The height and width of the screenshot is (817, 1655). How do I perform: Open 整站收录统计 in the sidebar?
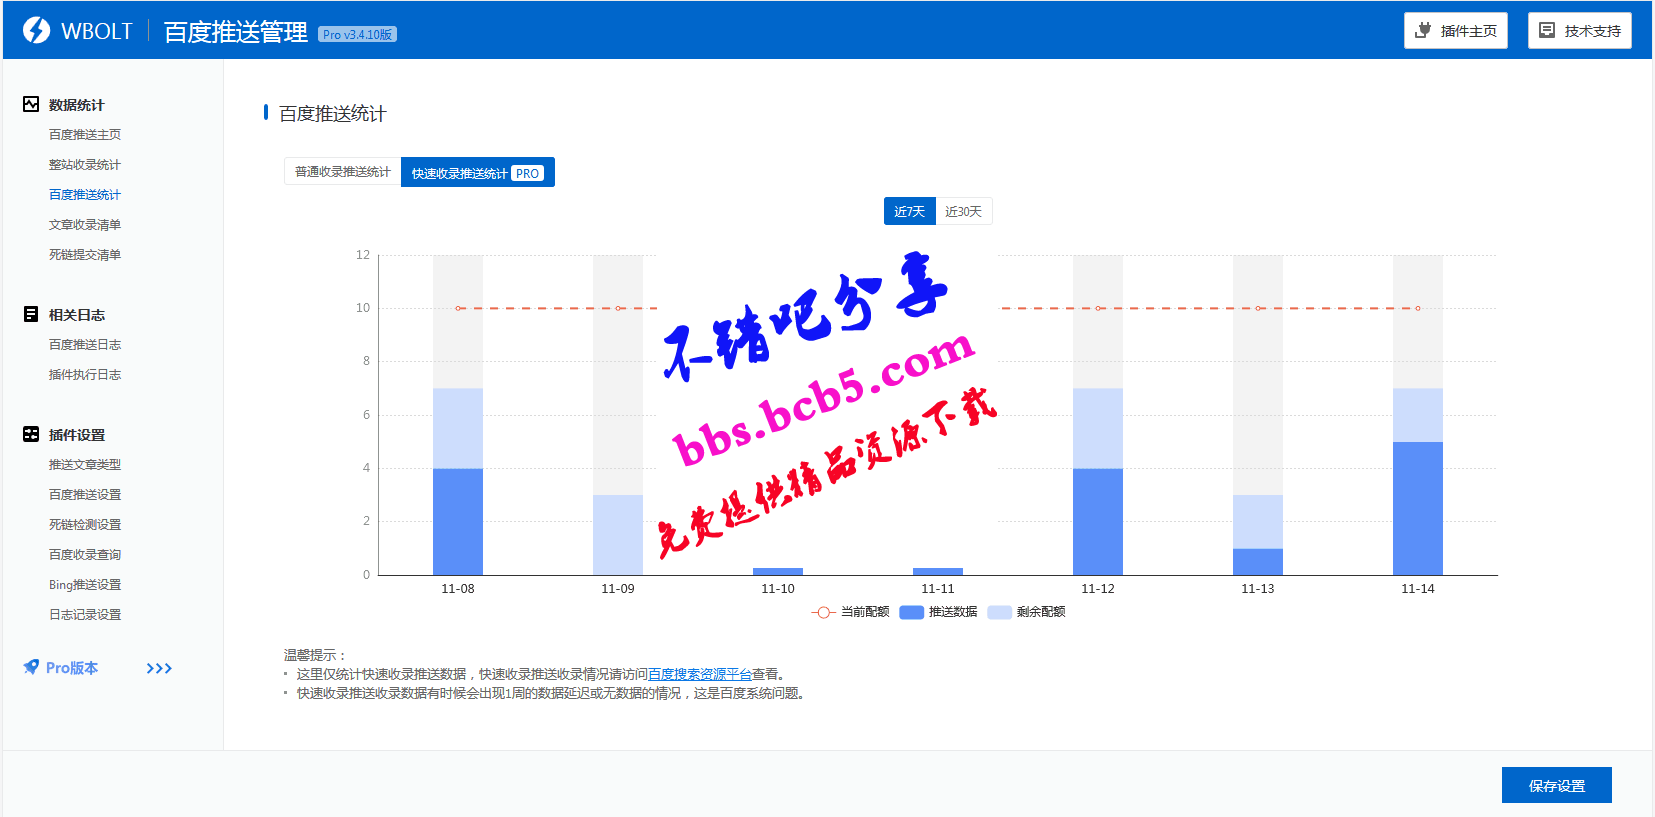coord(85,164)
